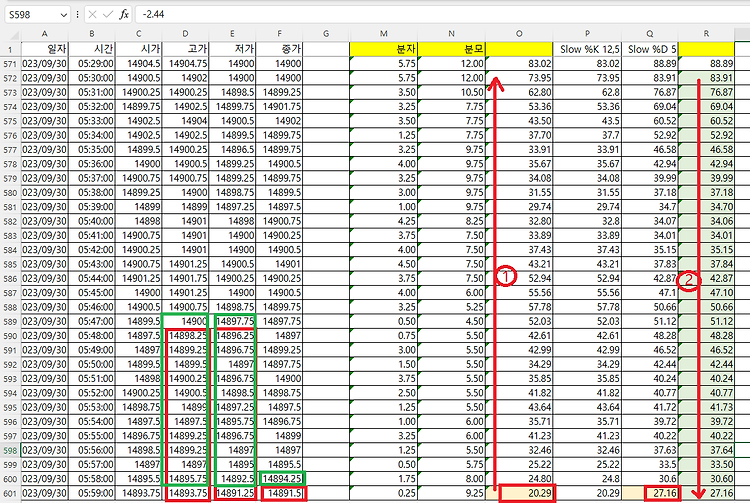This screenshot has height=503, width=750.
Task: Click empty yellow header cell in column O
Action: (519, 49)
